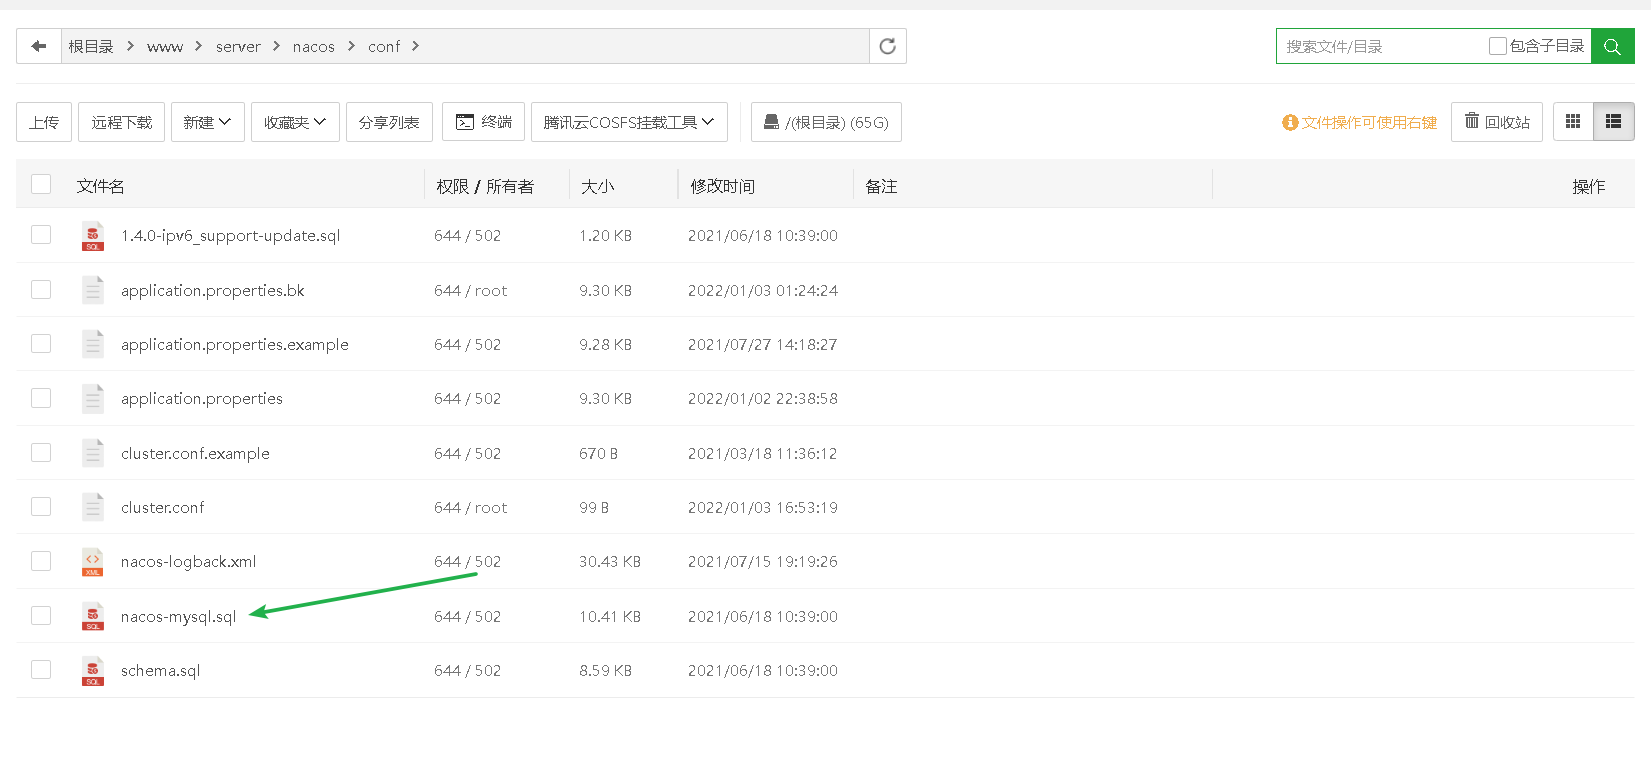Image resolution: width=1651 pixels, height=759 pixels.
Task: Expand chevron after server in breadcrumb
Action: click(276, 46)
